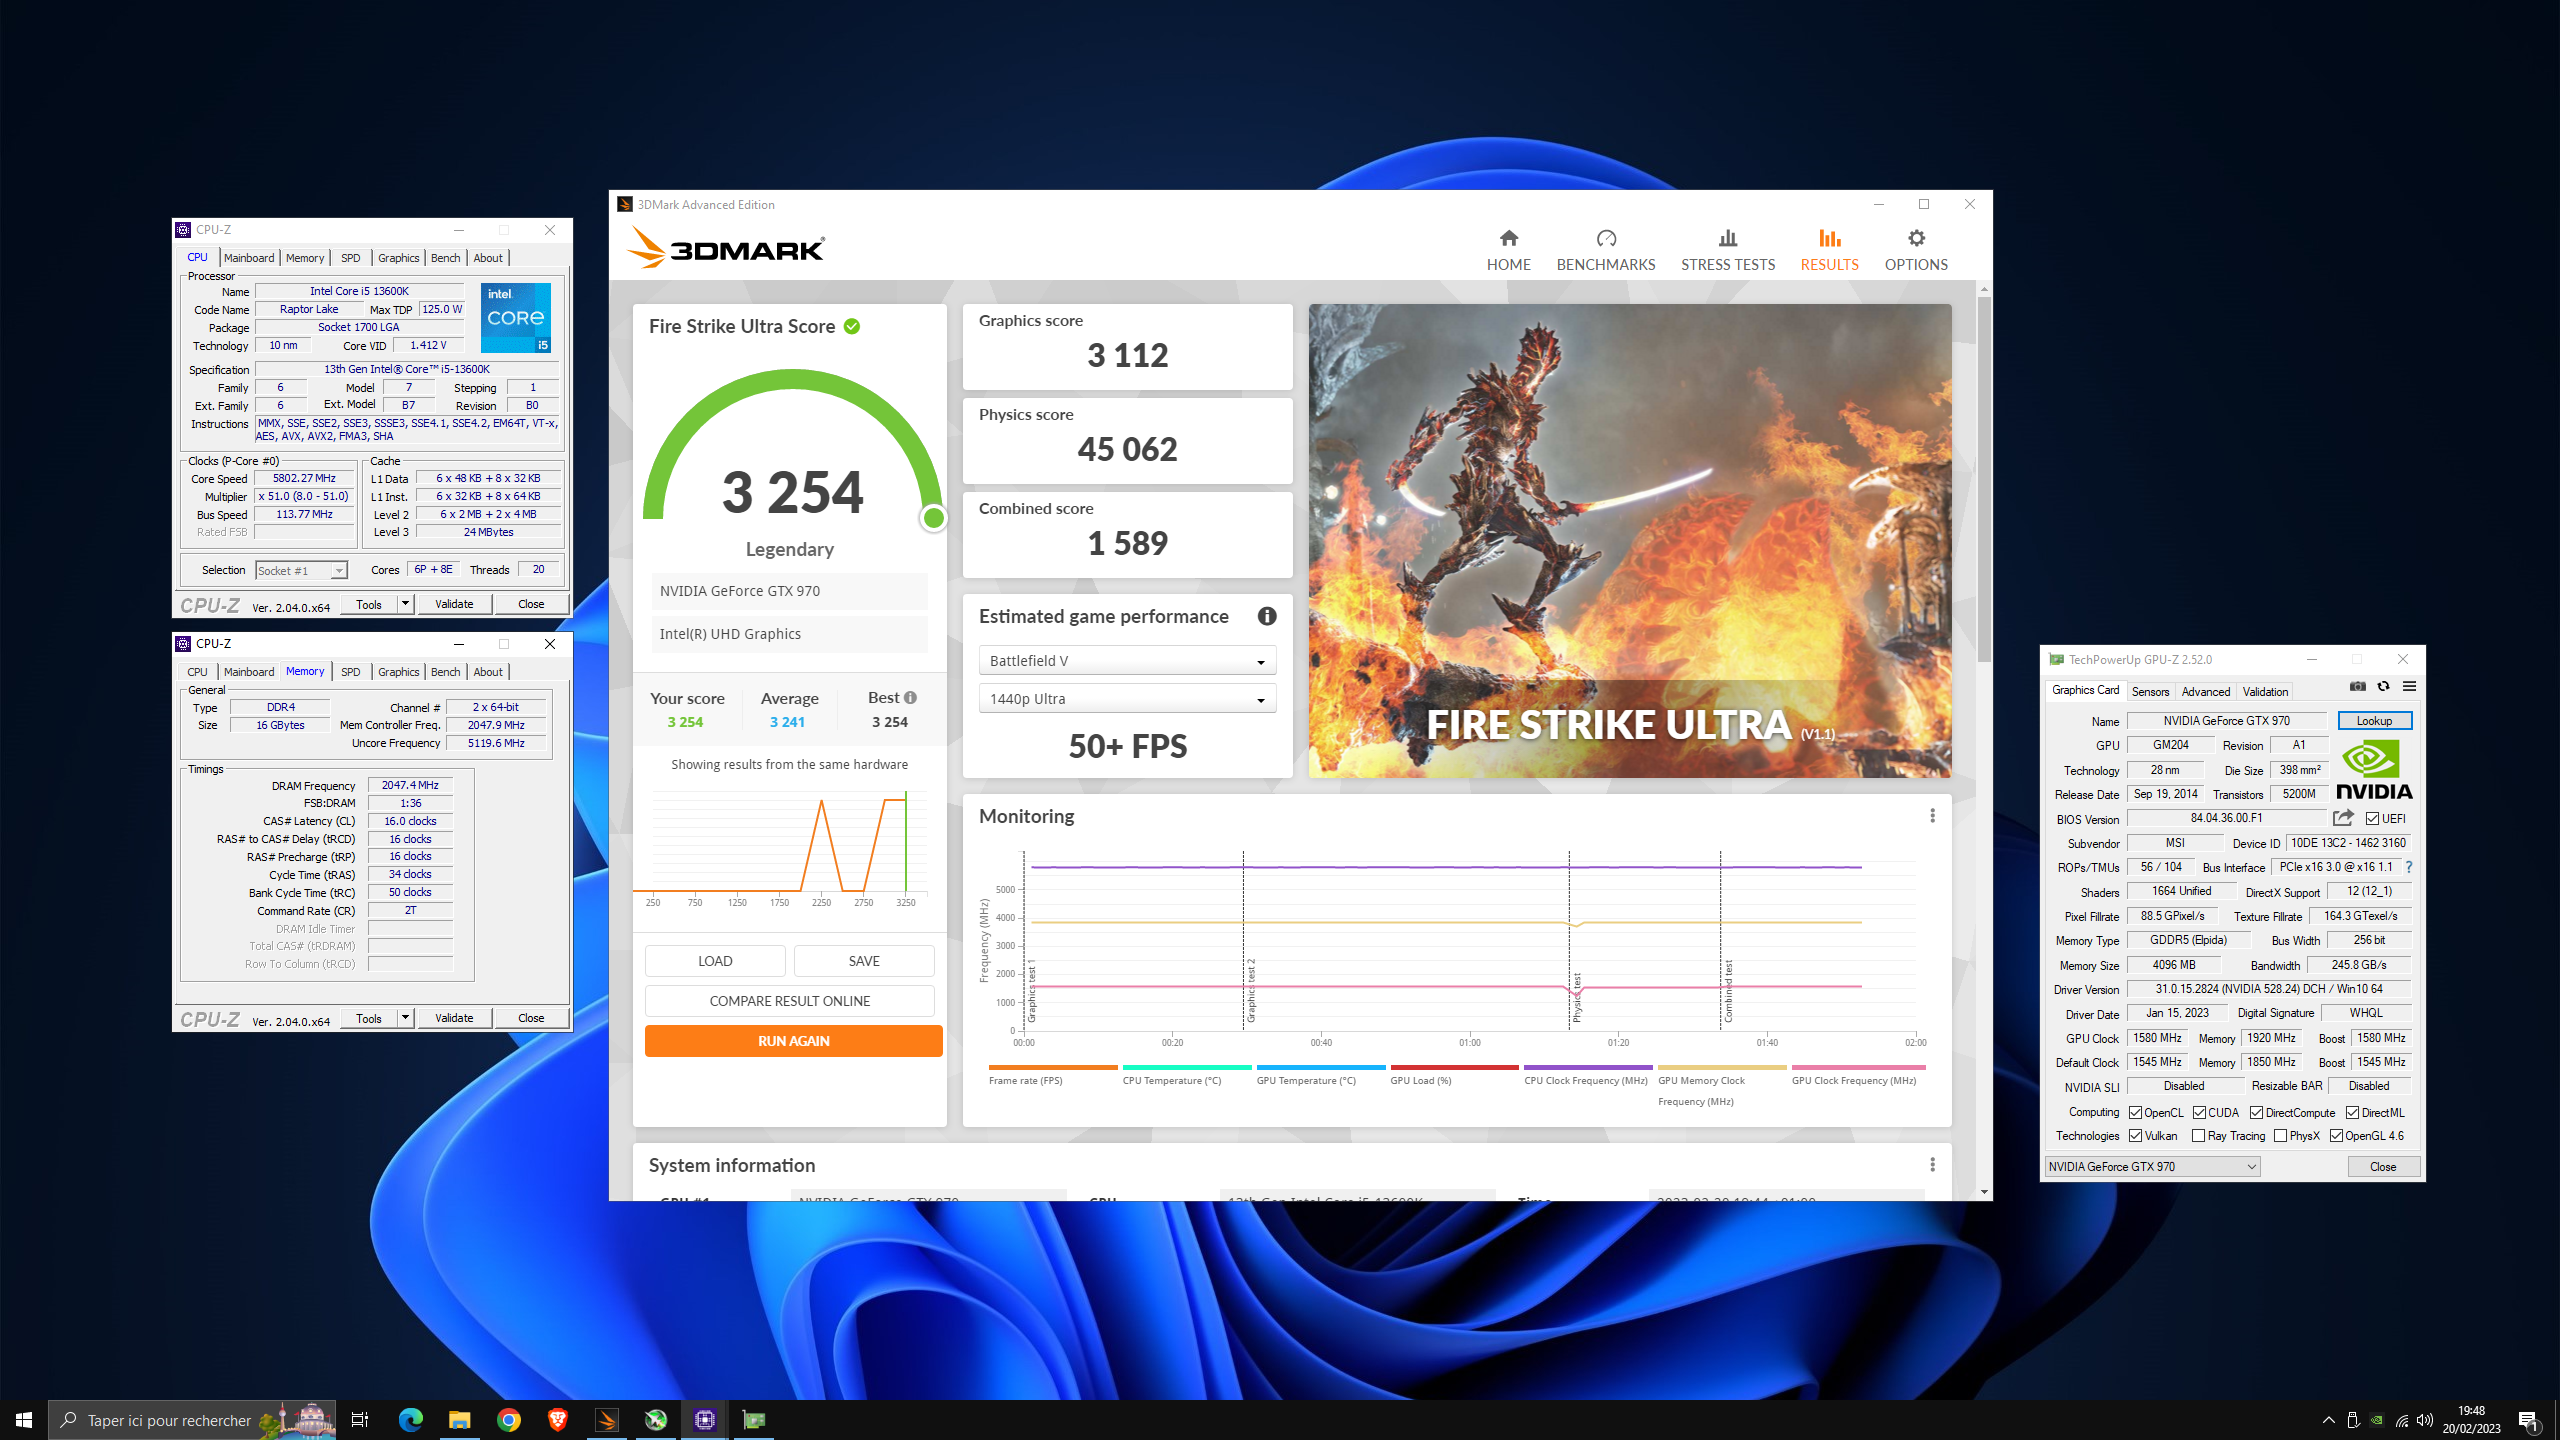Click the taskbar search box
Image resolution: width=2560 pixels, height=1440 pixels.
[192, 1420]
